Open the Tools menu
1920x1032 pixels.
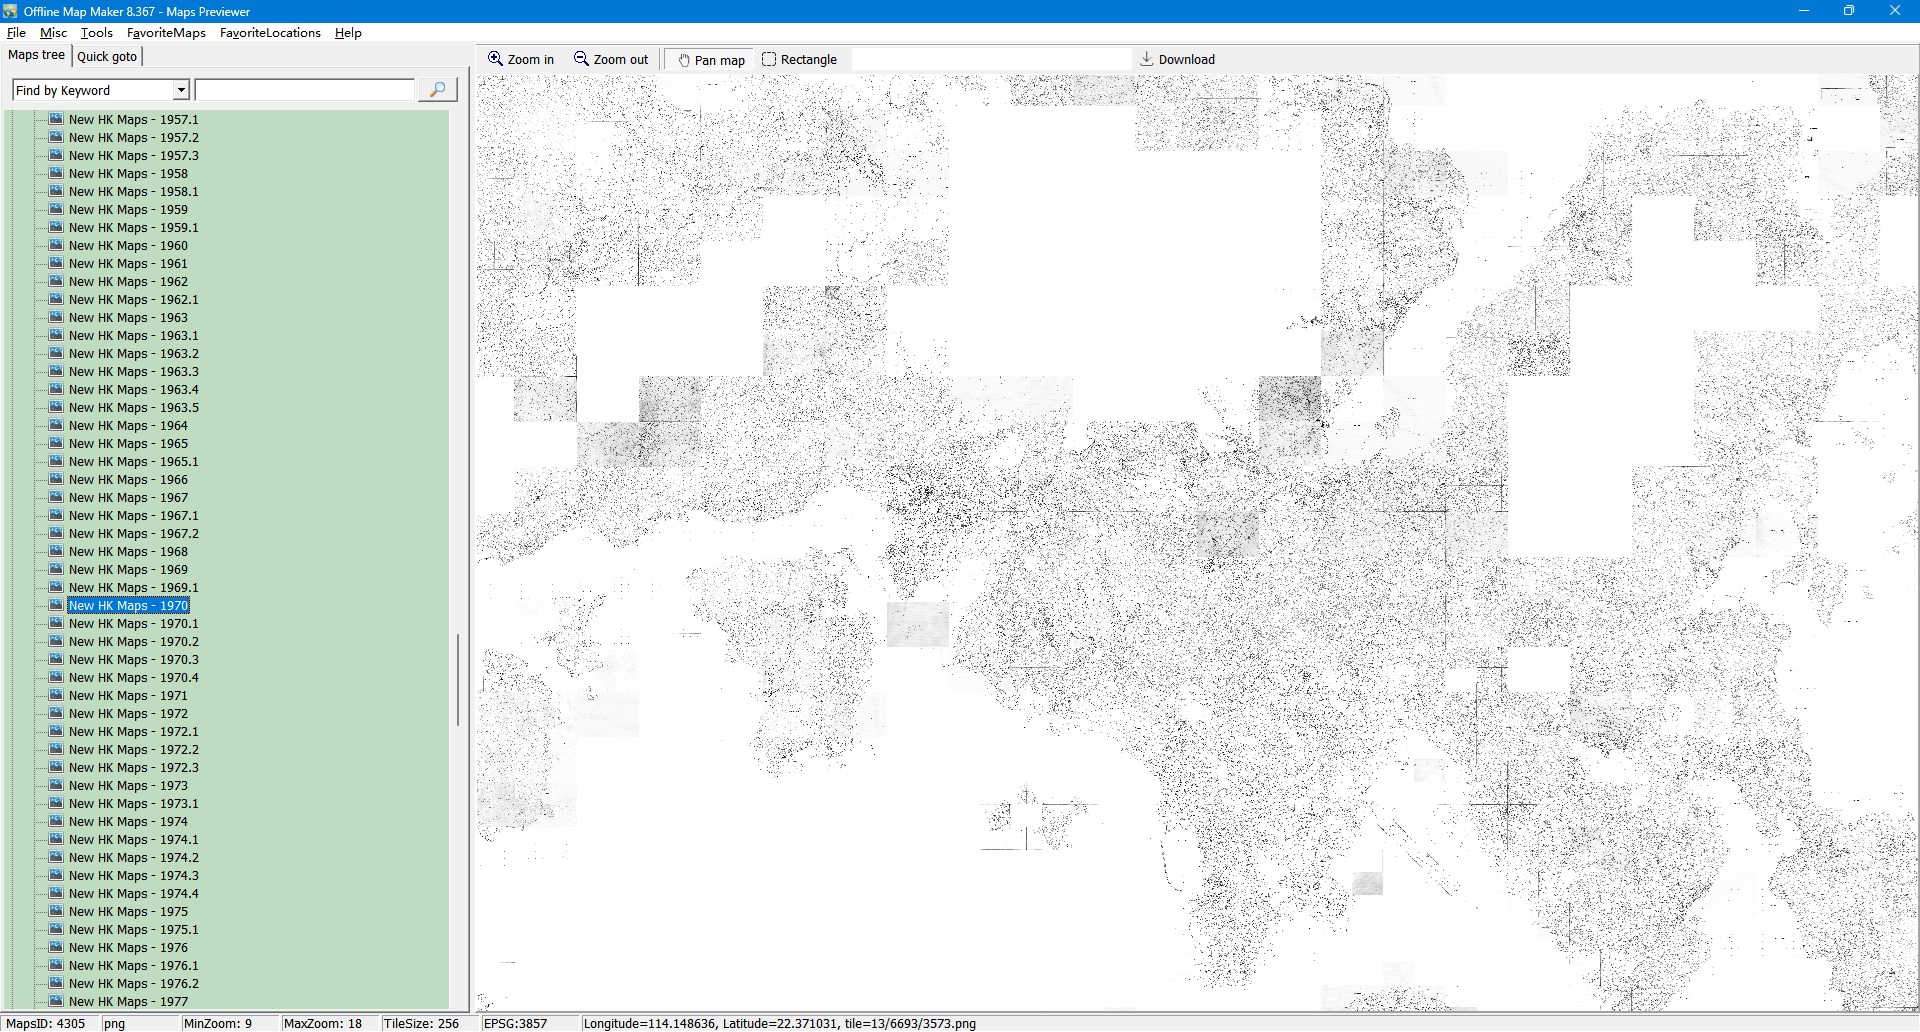[x=97, y=33]
